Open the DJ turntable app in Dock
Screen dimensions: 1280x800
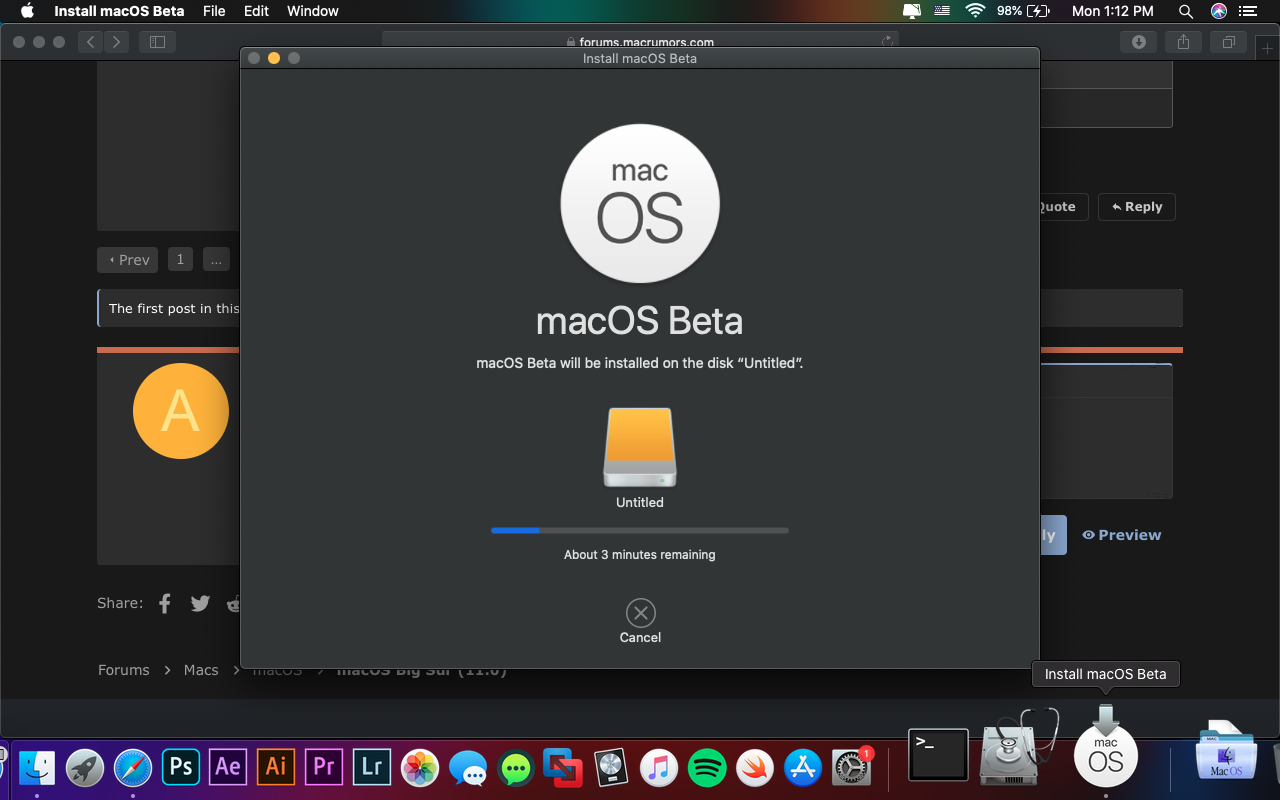click(x=611, y=767)
